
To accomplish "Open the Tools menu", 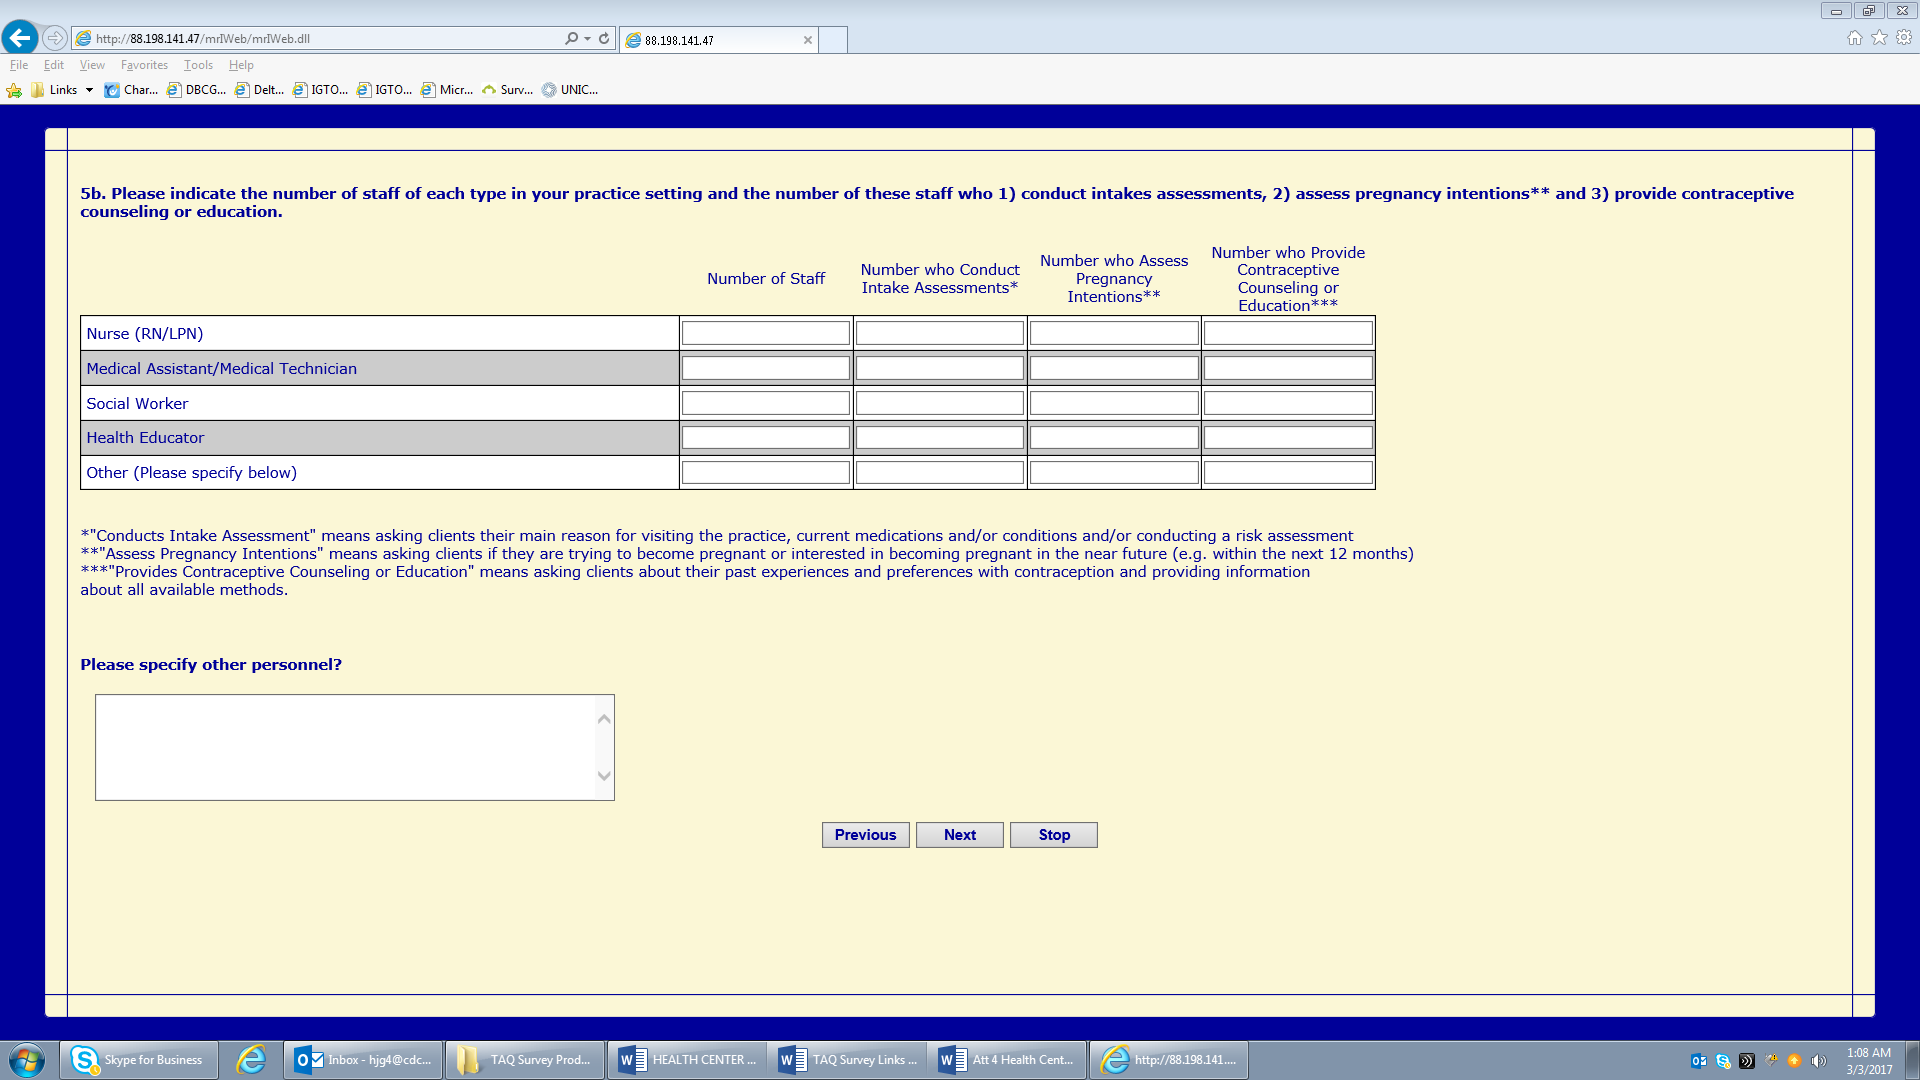I will (x=198, y=65).
